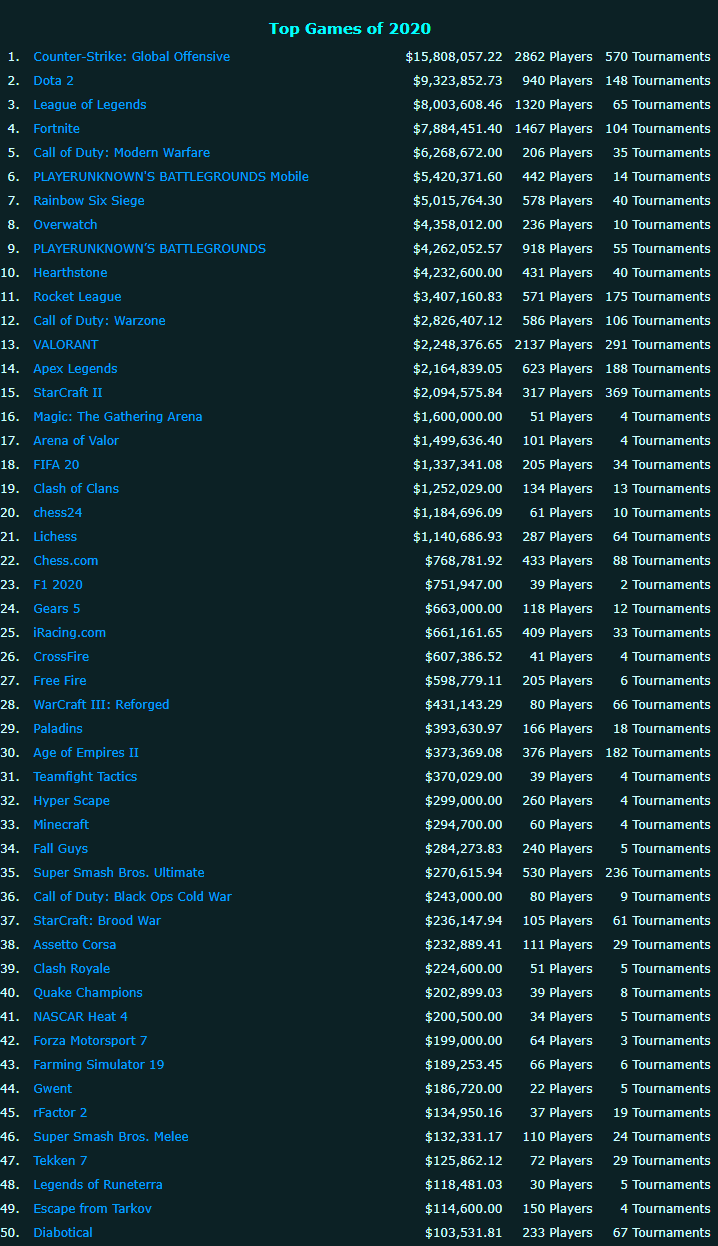Open PLAYERUNKNOWN'S BATTLEGROUNDS Mobile link
Screen dimensions: 718x1246
coord(171,177)
